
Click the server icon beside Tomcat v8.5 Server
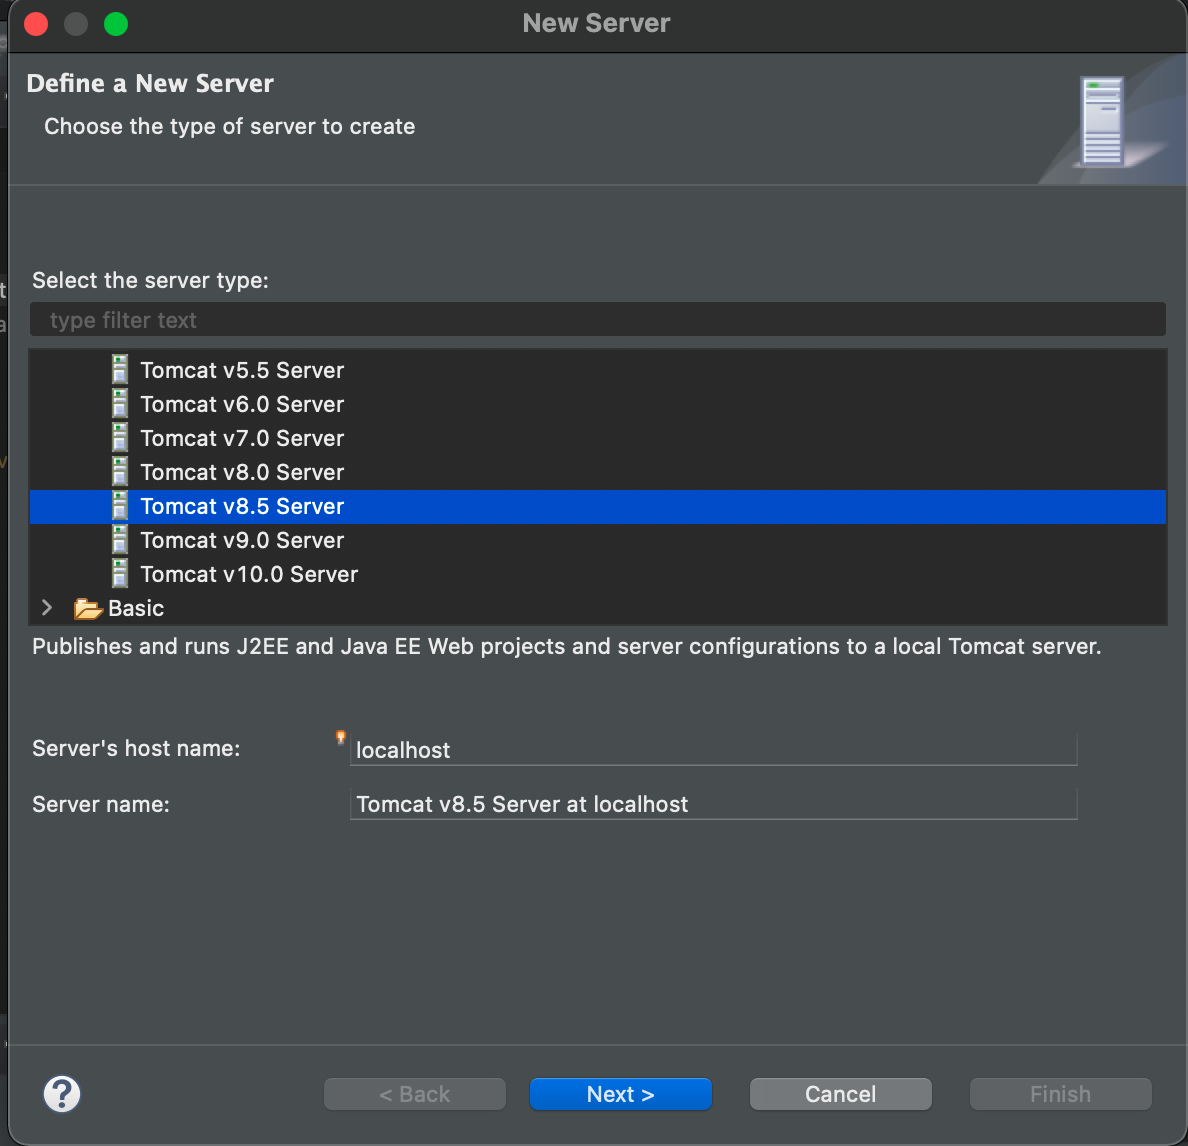(120, 505)
